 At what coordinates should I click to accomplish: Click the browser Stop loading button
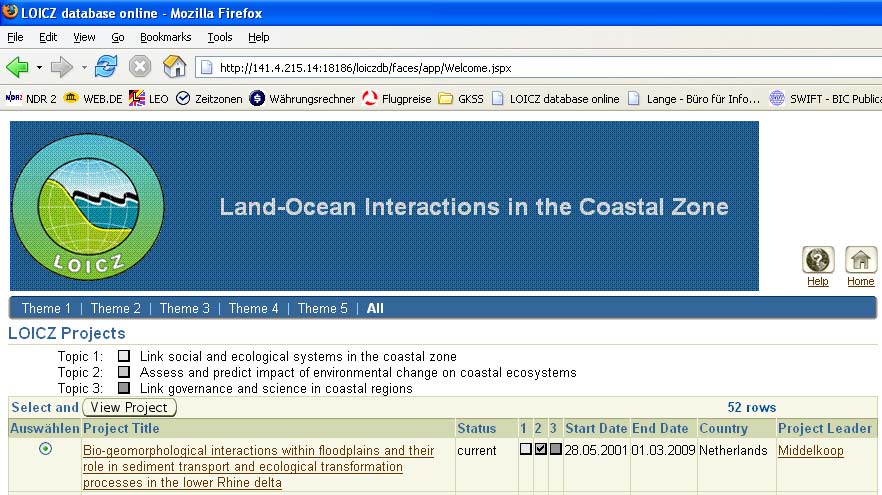tap(140, 67)
